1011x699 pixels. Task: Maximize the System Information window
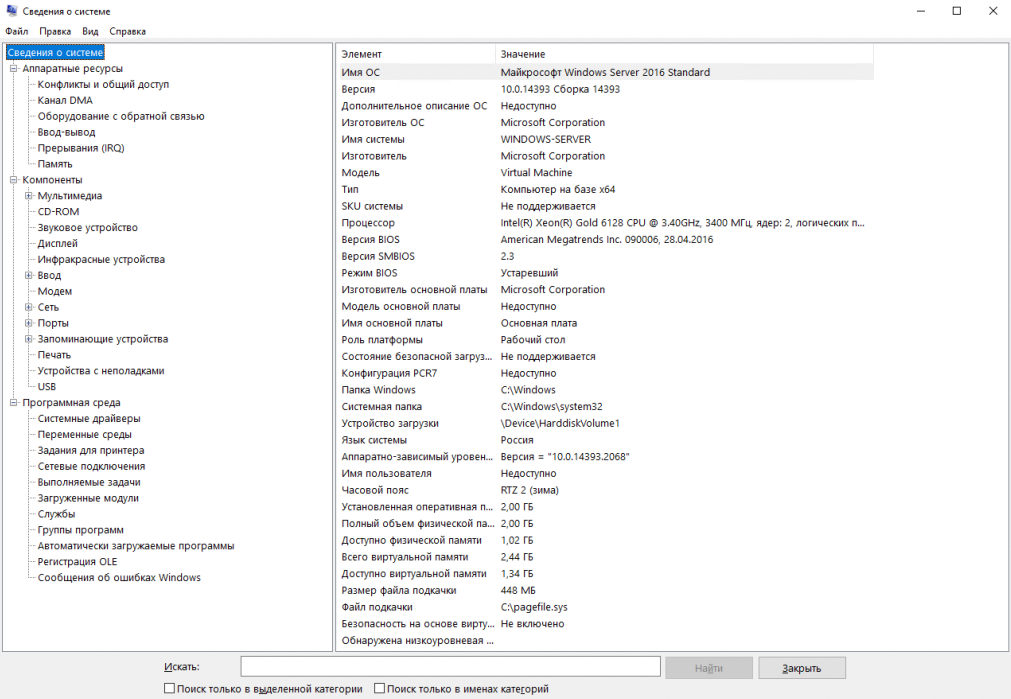957,11
